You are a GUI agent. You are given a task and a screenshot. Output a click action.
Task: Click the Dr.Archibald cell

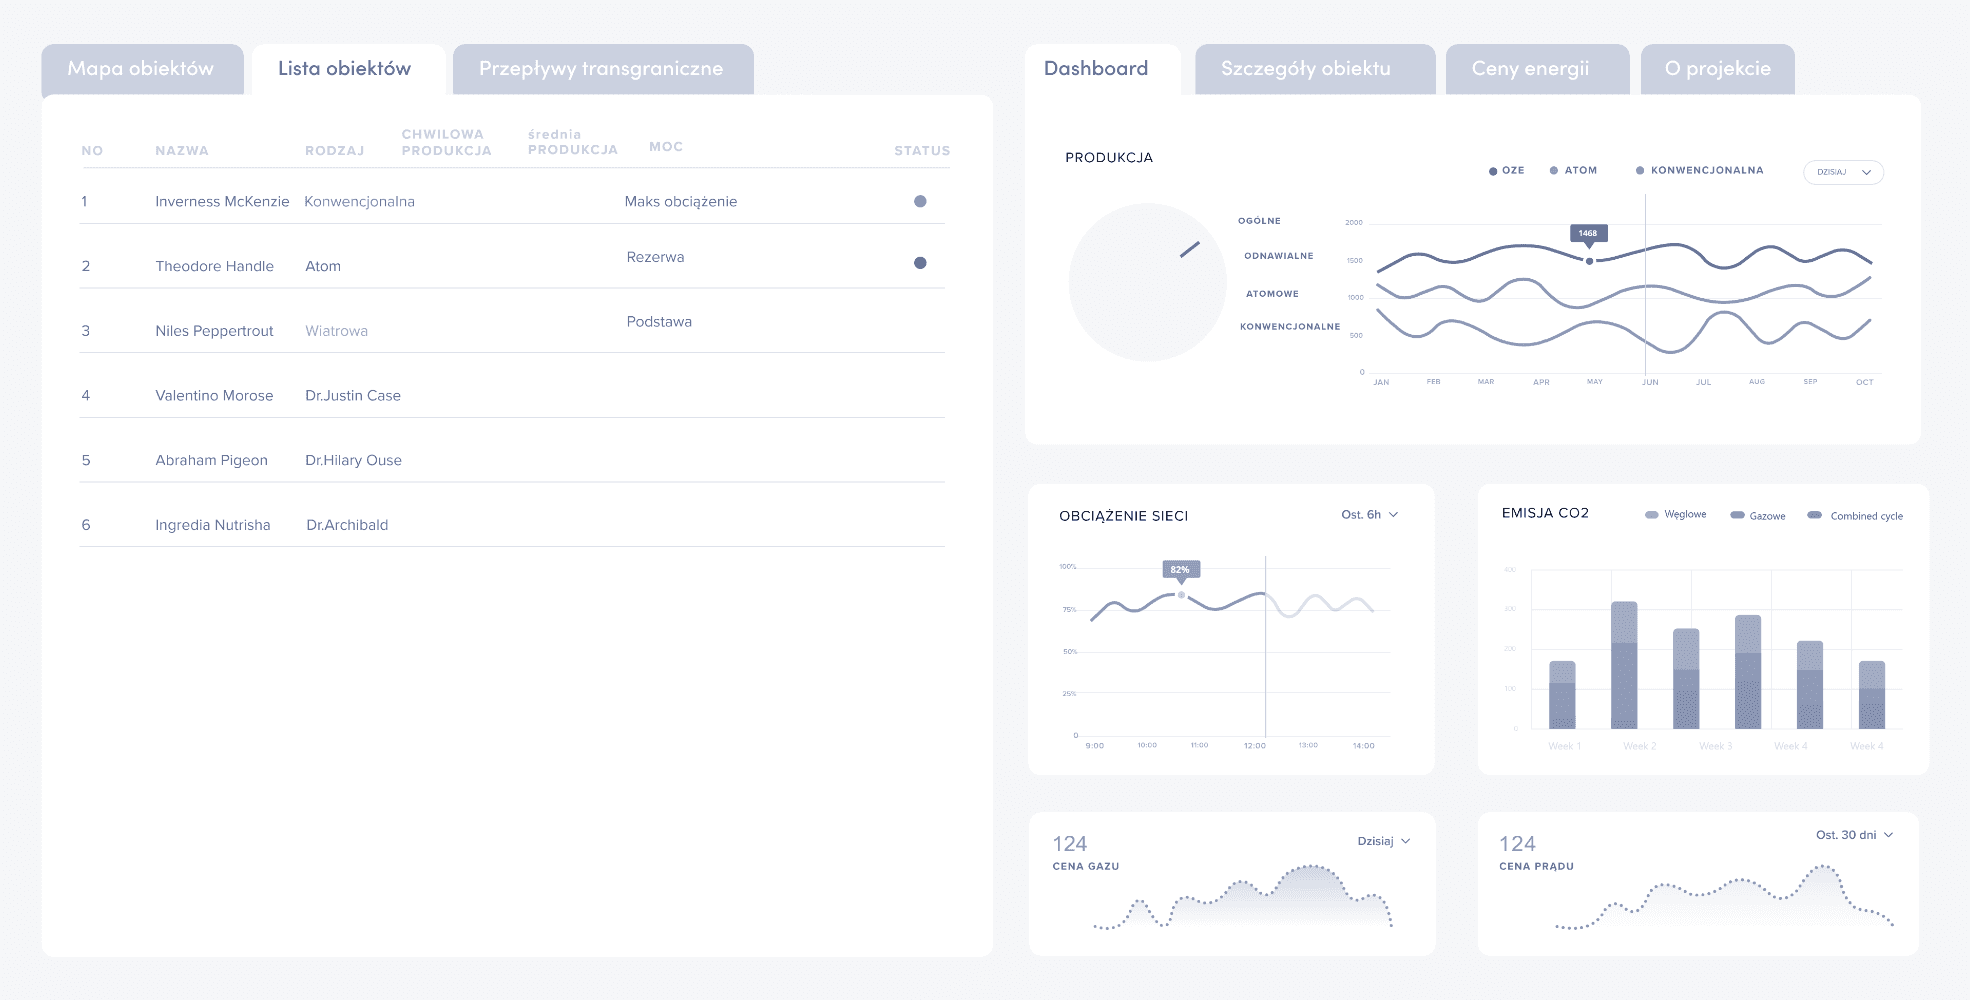pyautogui.click(x=347, y=525)
